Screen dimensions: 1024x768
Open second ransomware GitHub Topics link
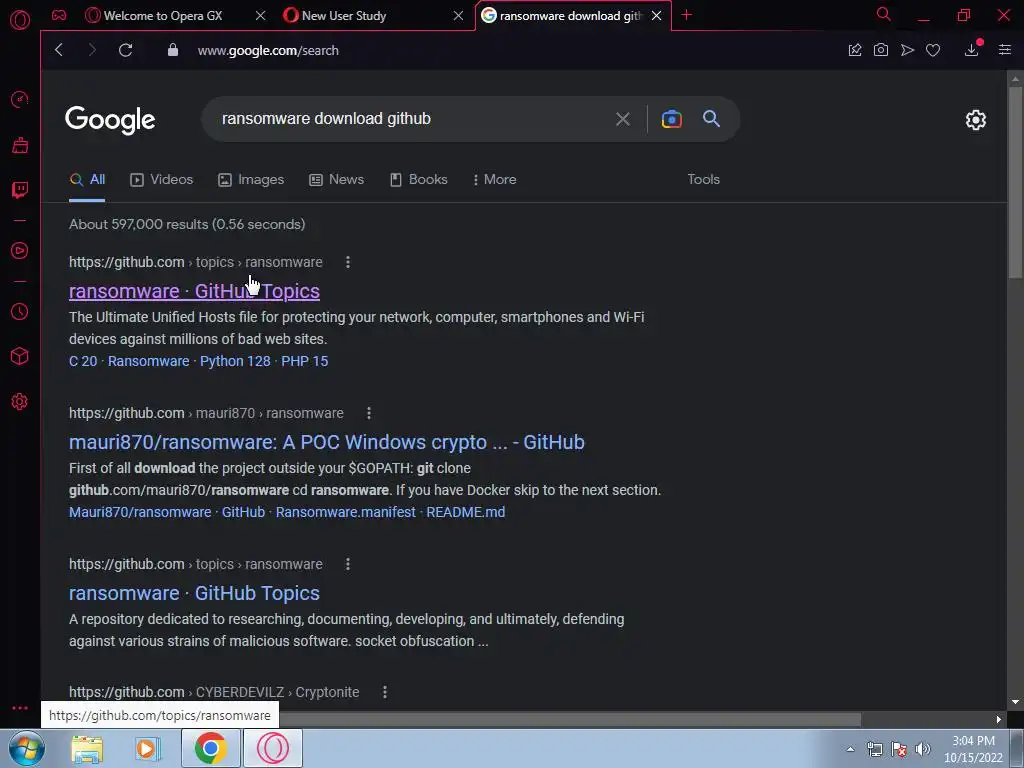pos(195,593)
